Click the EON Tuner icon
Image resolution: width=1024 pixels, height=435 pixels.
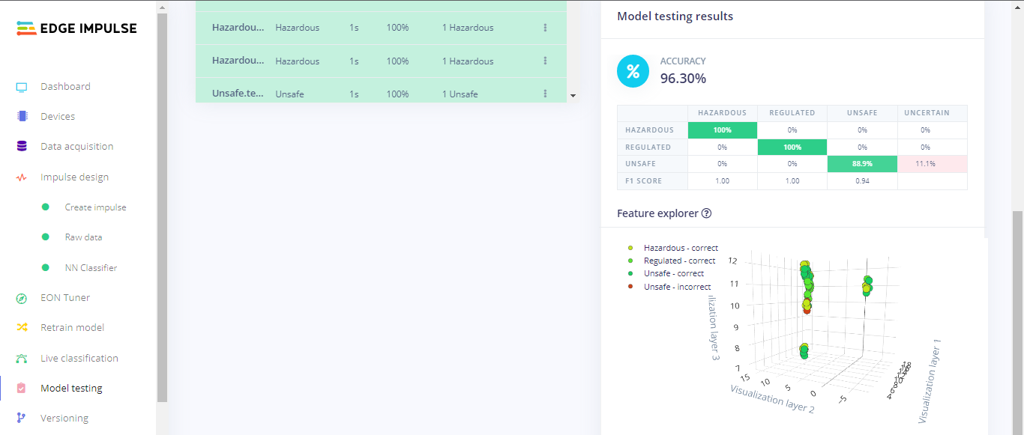pyautogui.click(x=21, y=298)
